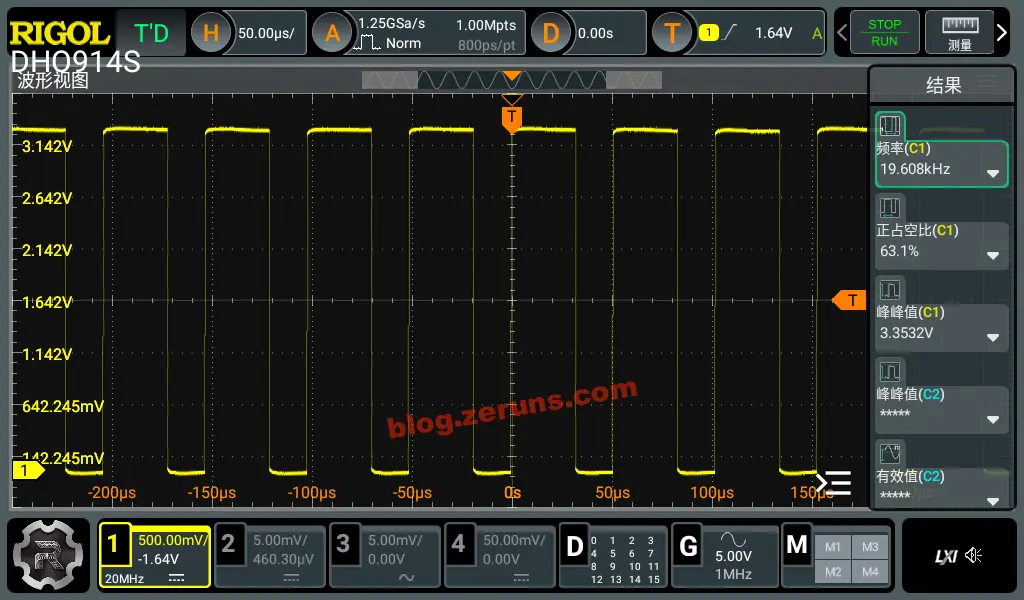
Task: Open the Measure ruler button
Action: pos(959,33)
